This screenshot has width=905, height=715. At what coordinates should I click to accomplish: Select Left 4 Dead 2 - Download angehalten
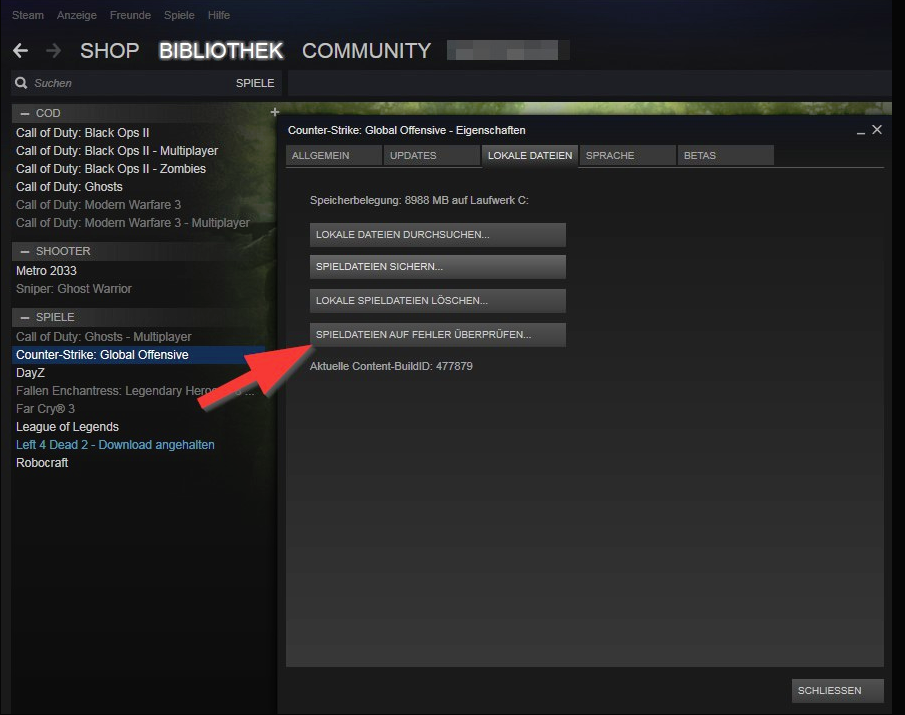[x=115, y=445]
